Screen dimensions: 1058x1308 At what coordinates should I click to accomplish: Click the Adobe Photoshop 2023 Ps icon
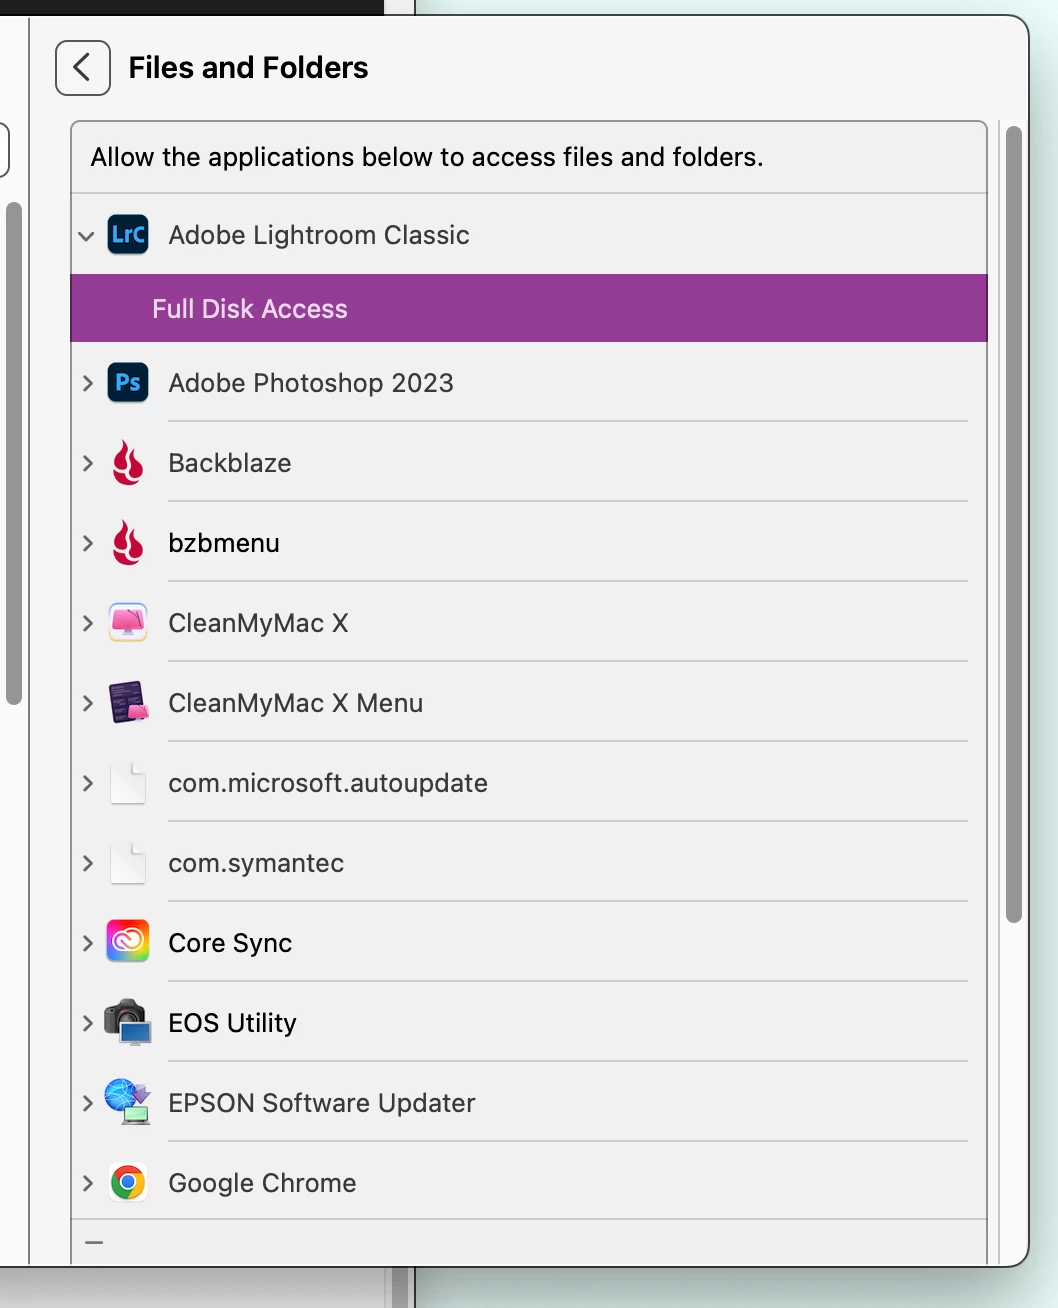[128, 383]
